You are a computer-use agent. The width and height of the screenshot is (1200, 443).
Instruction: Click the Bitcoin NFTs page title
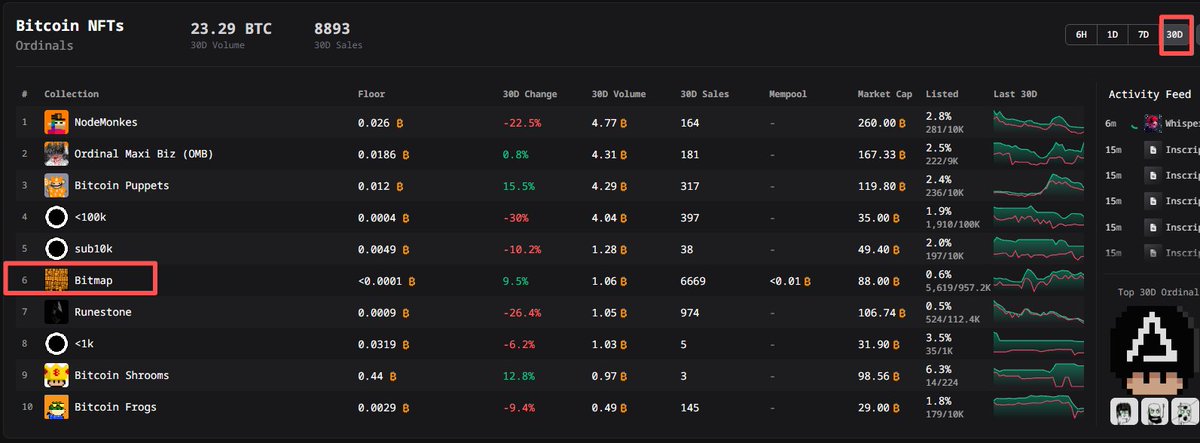(x=70, y=26)
